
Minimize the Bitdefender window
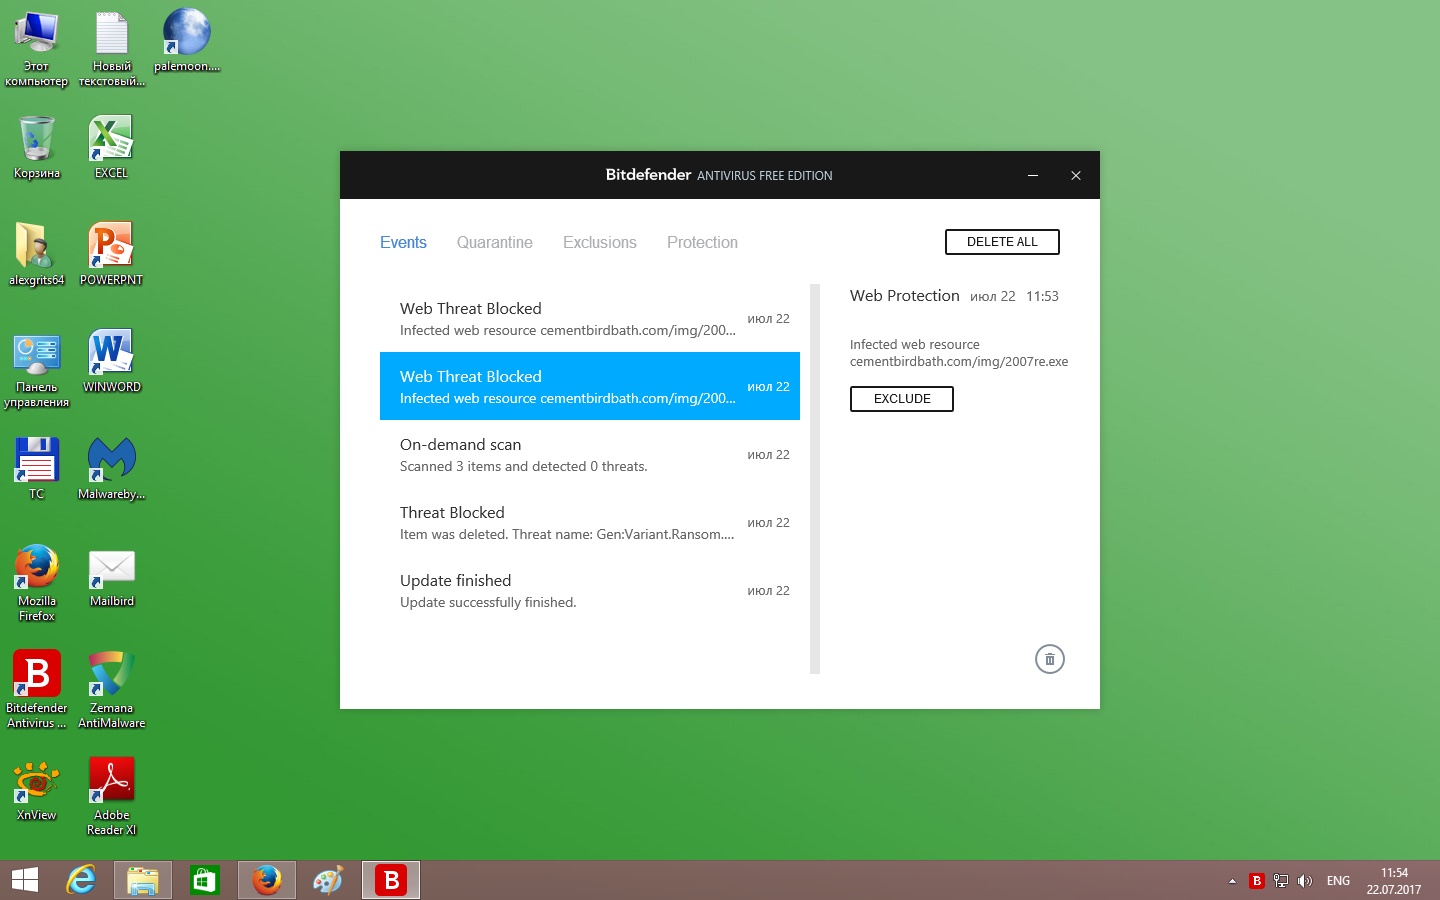coord(1033,175)
